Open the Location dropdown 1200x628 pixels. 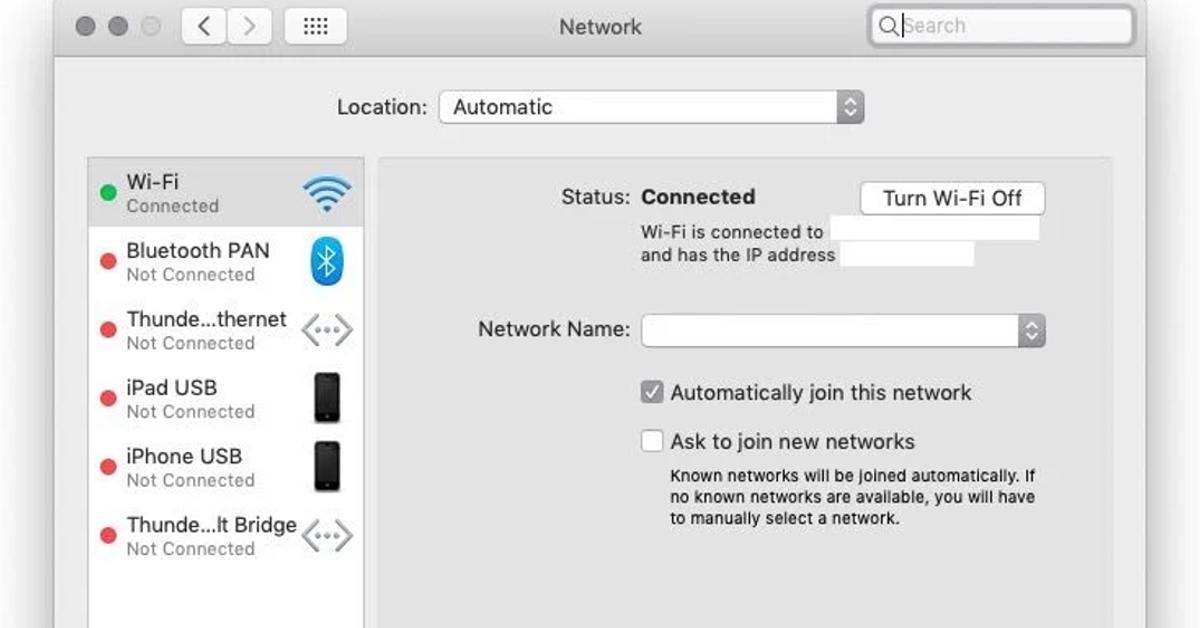651,106
